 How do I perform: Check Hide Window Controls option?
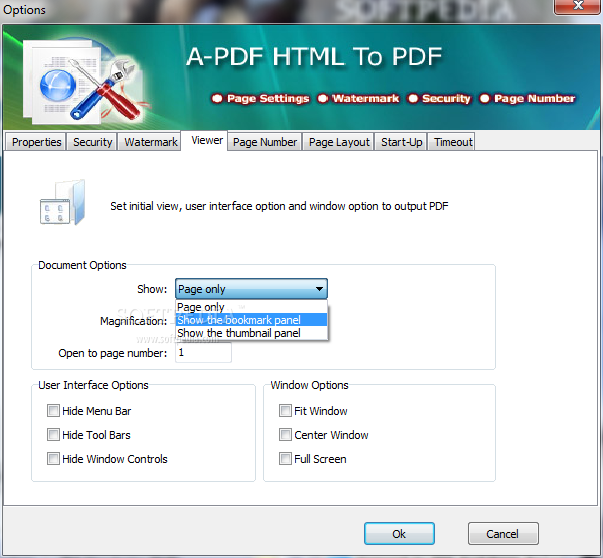point(53,458)
